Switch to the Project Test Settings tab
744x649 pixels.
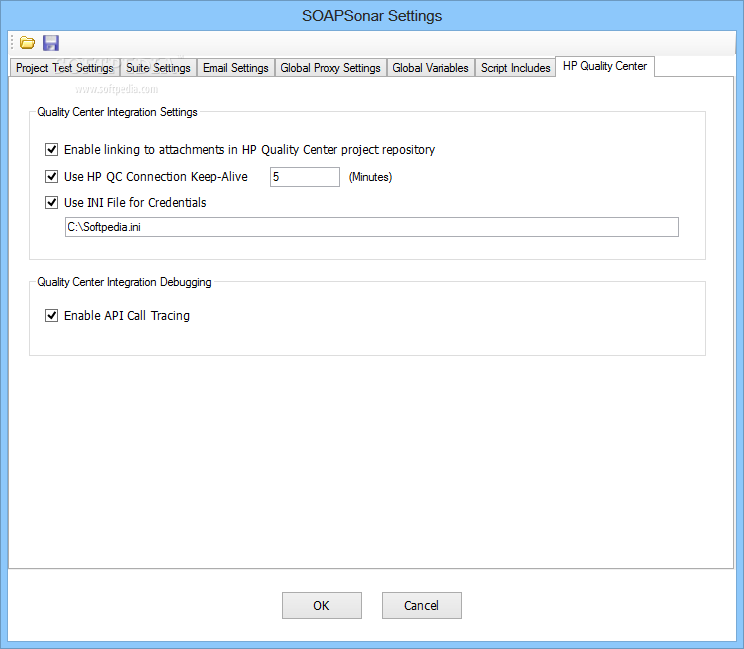65,68
